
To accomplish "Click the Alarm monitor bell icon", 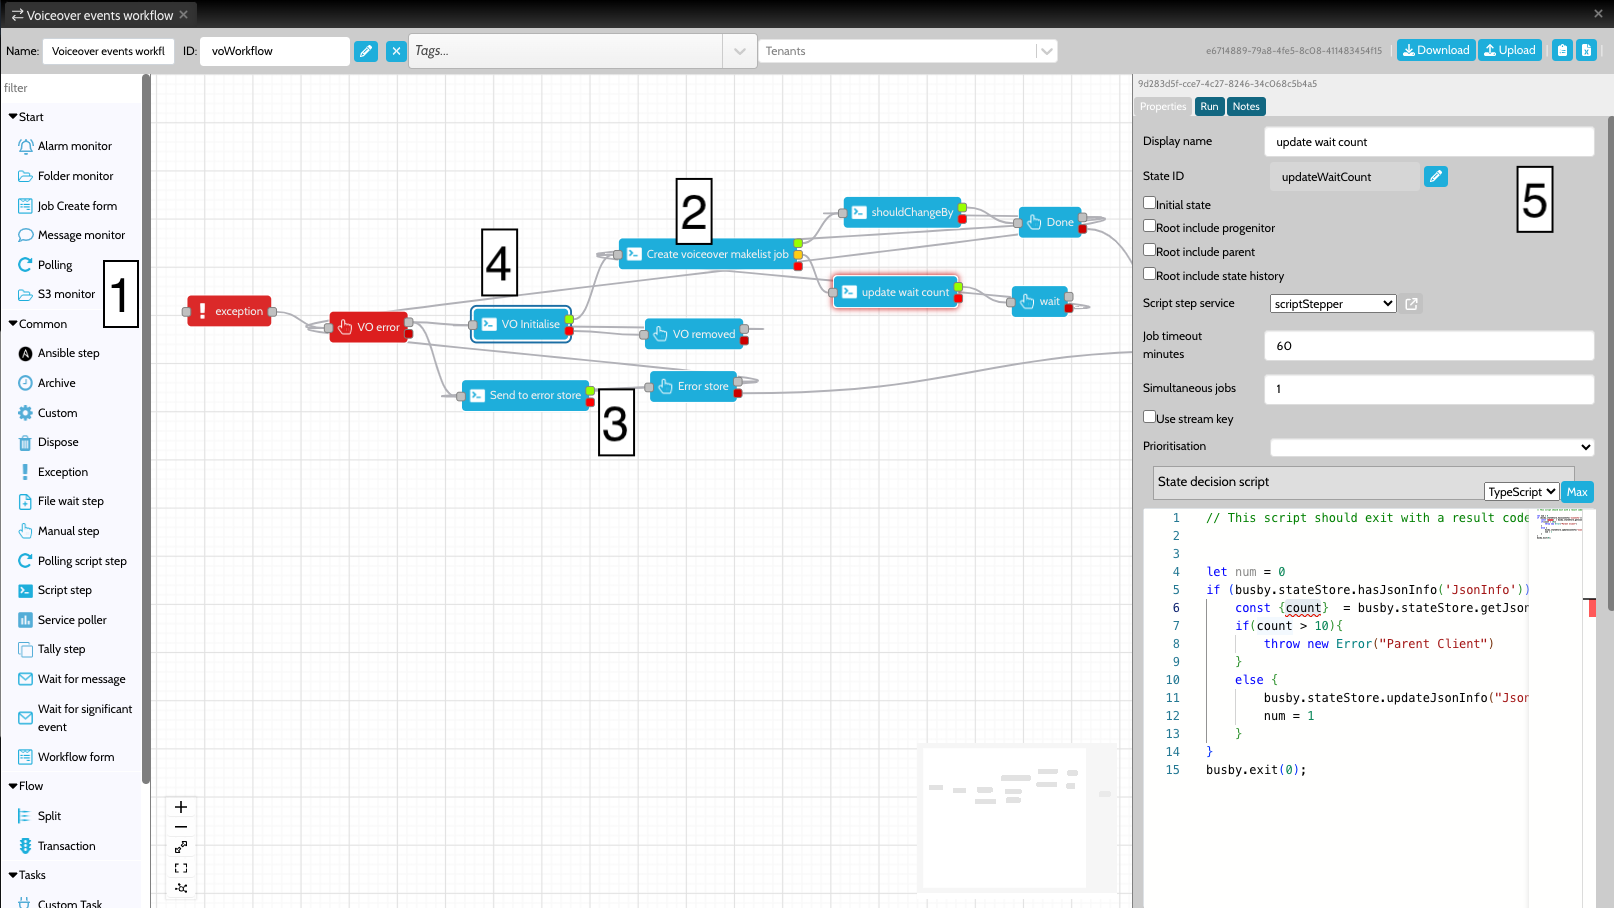I will click(26, 146).
